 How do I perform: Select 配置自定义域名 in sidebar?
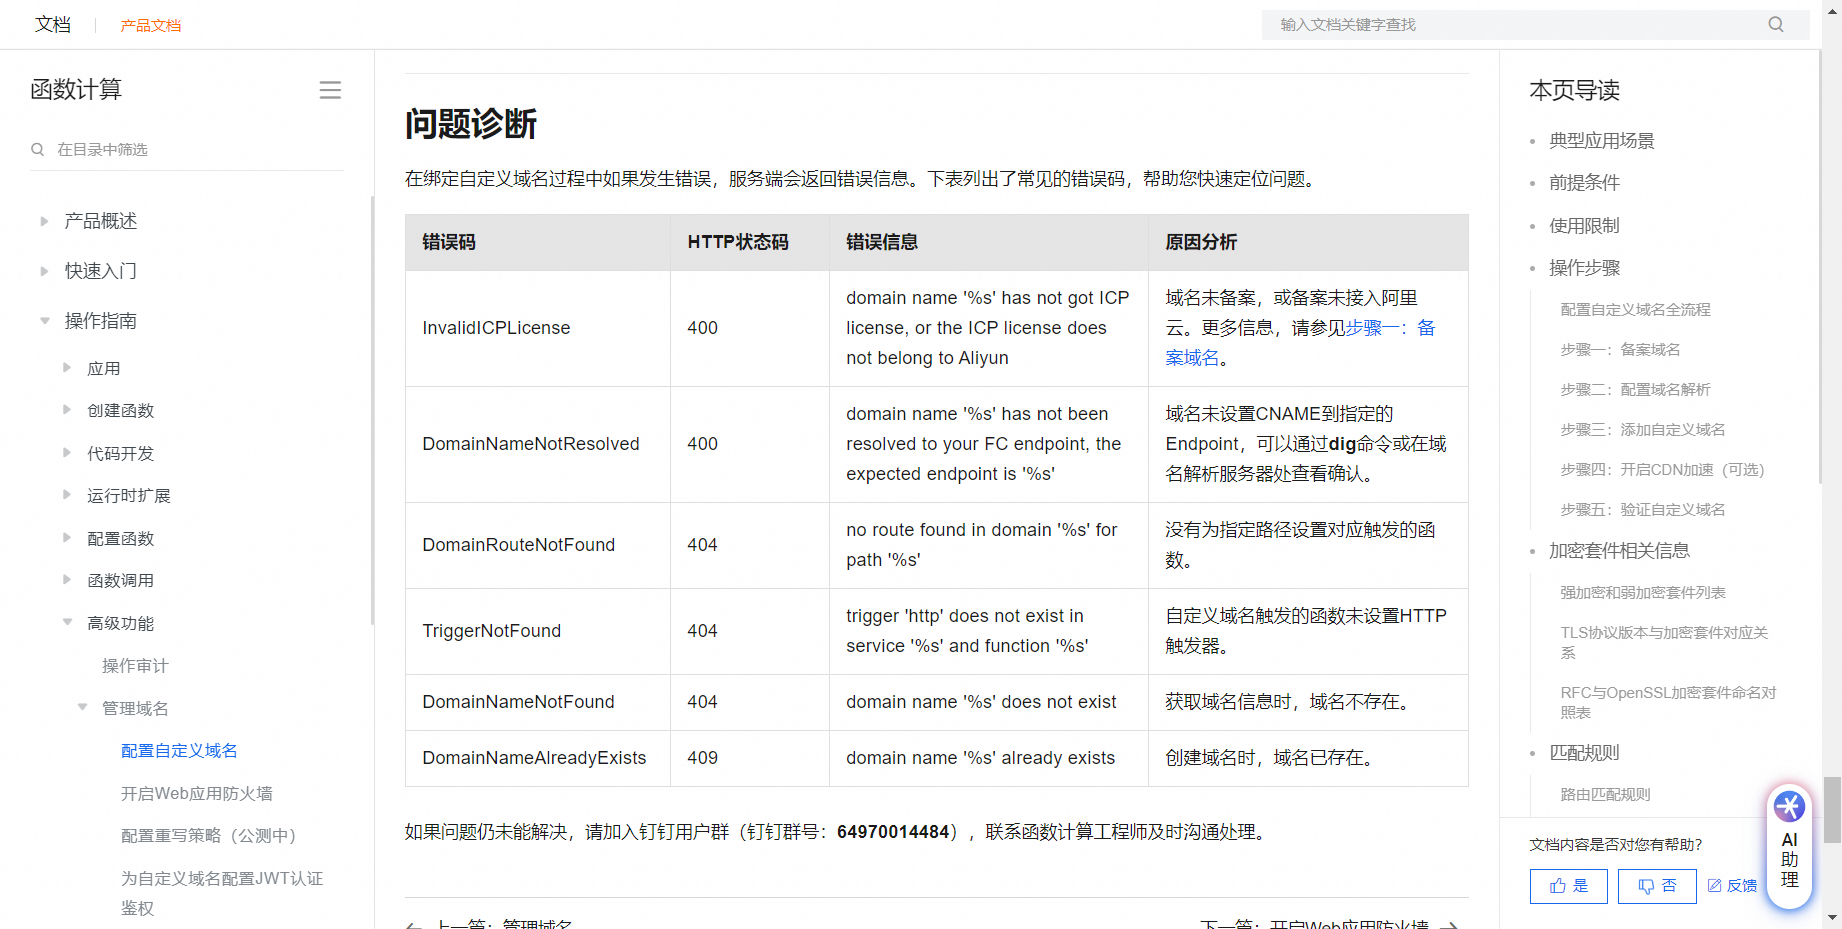pos(179,751)
